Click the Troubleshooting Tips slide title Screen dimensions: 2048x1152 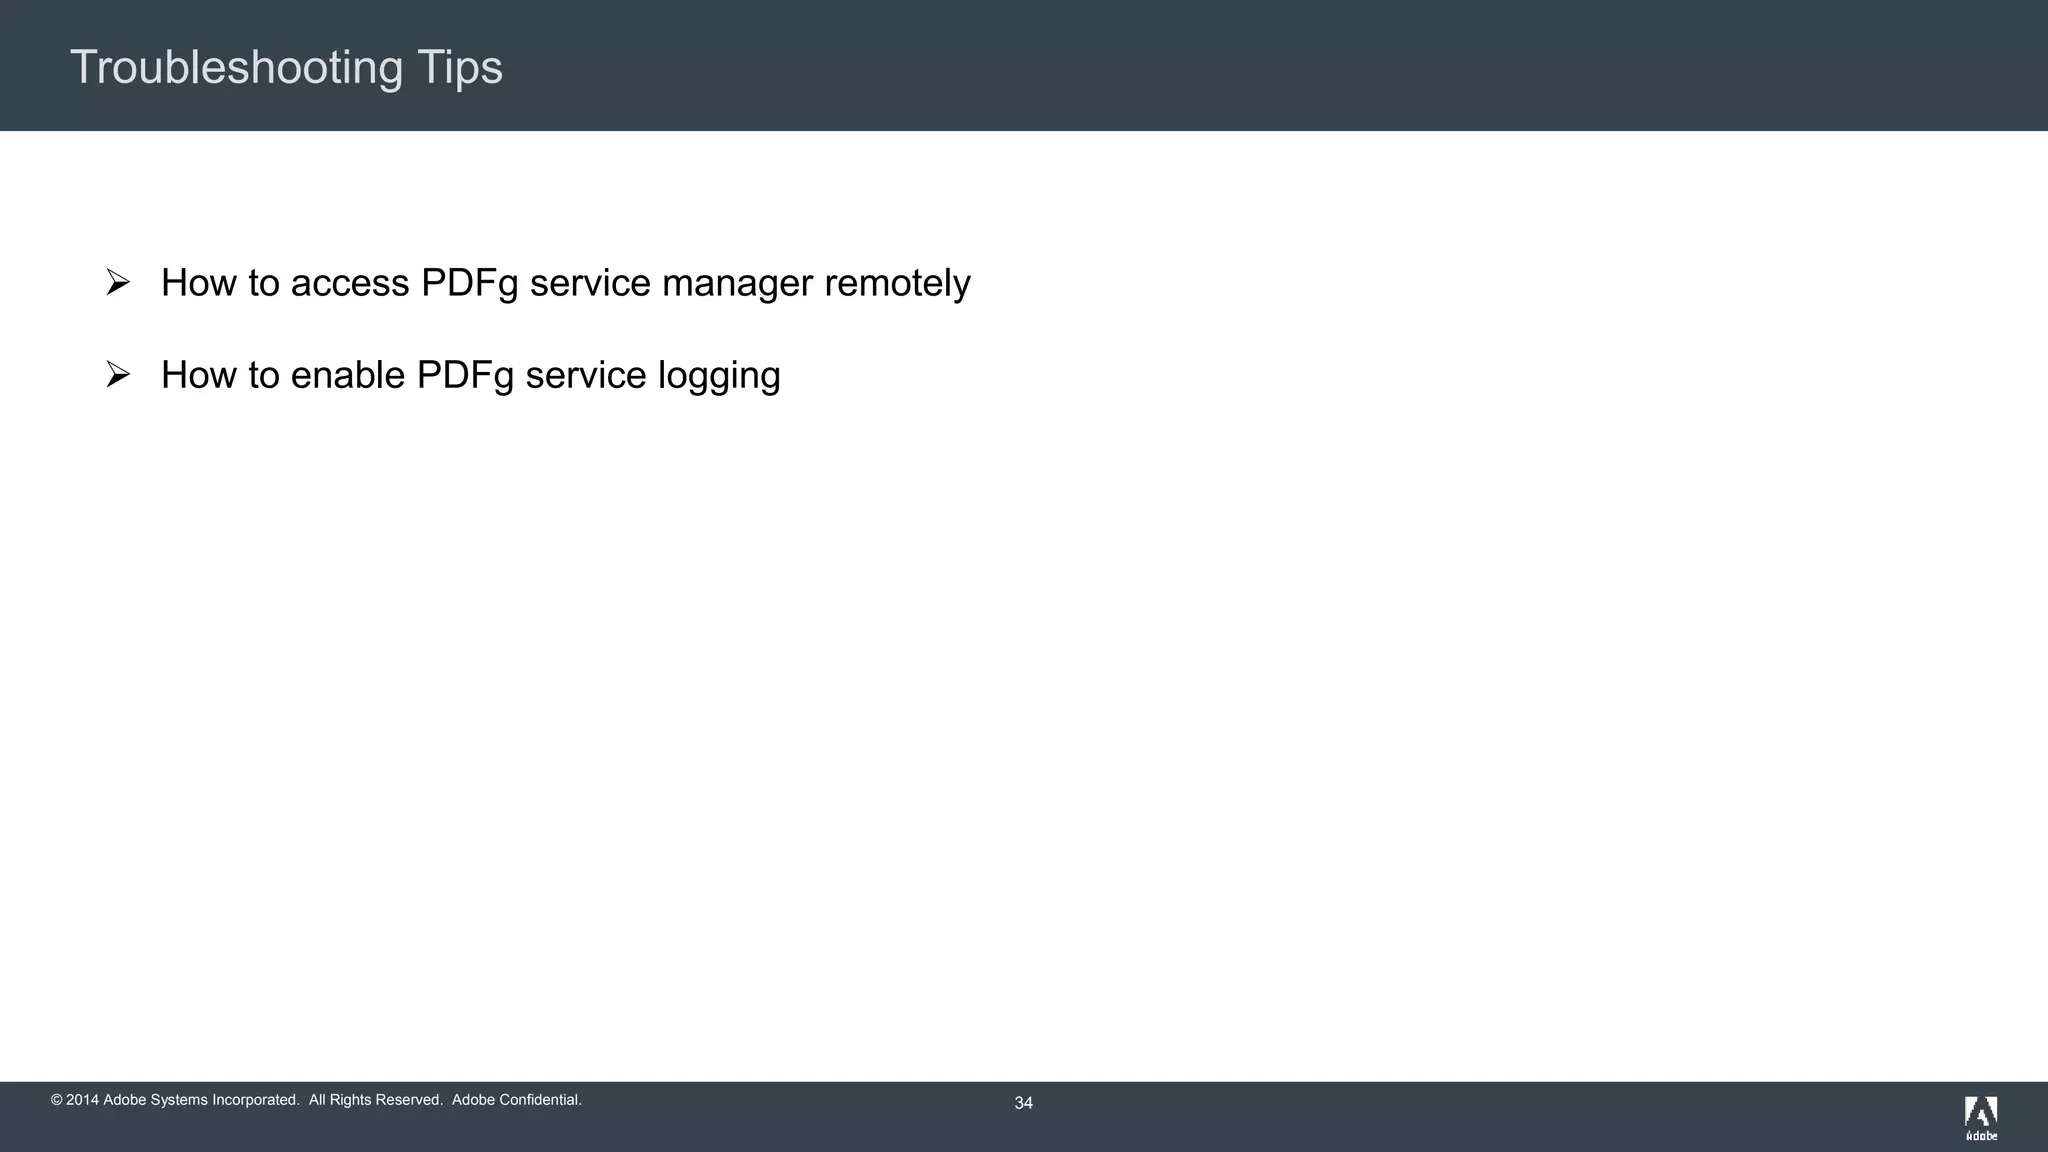click(x=286, y=68)
